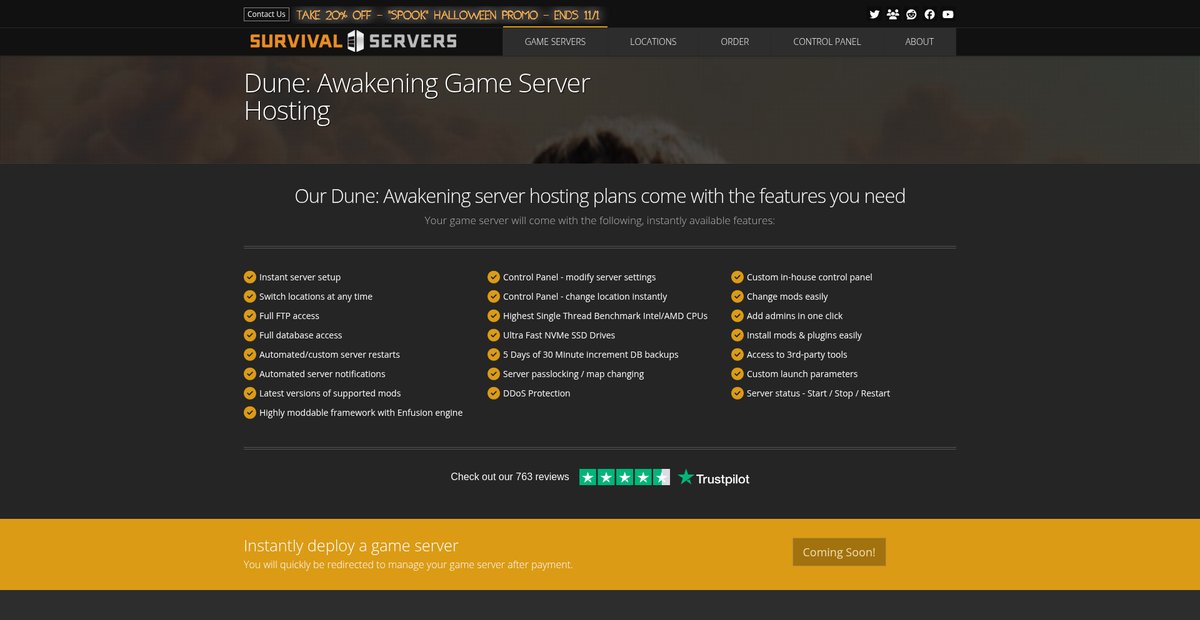Viewport: 1200px width, 620px height.
Task: Open the 763 reviews Trustpilot link
Action: pos(510,477)
